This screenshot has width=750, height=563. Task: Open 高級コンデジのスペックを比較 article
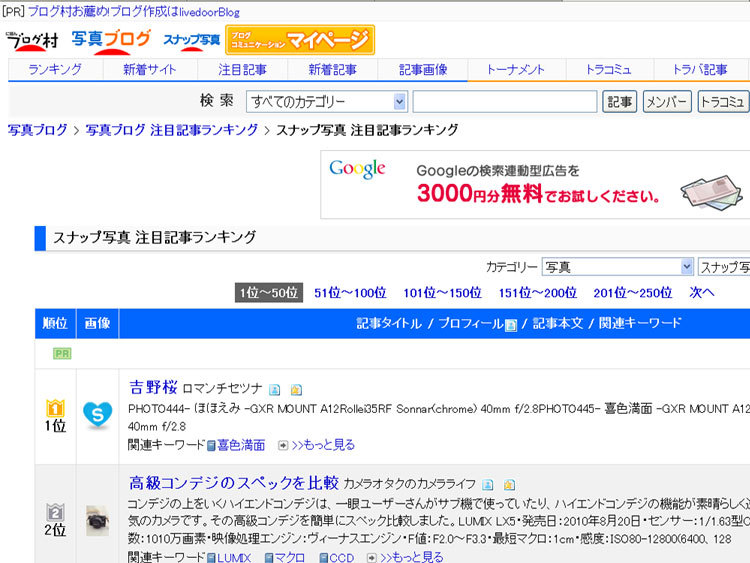click(x=234, y=483)
